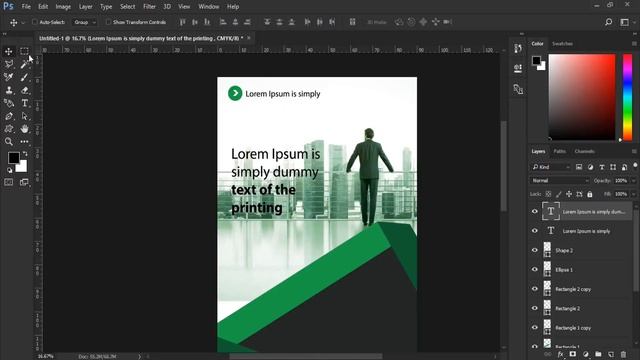This screenshot has width=640, height=360.
Task: Delete layer with trash icon
Action: tap(623, 354)
